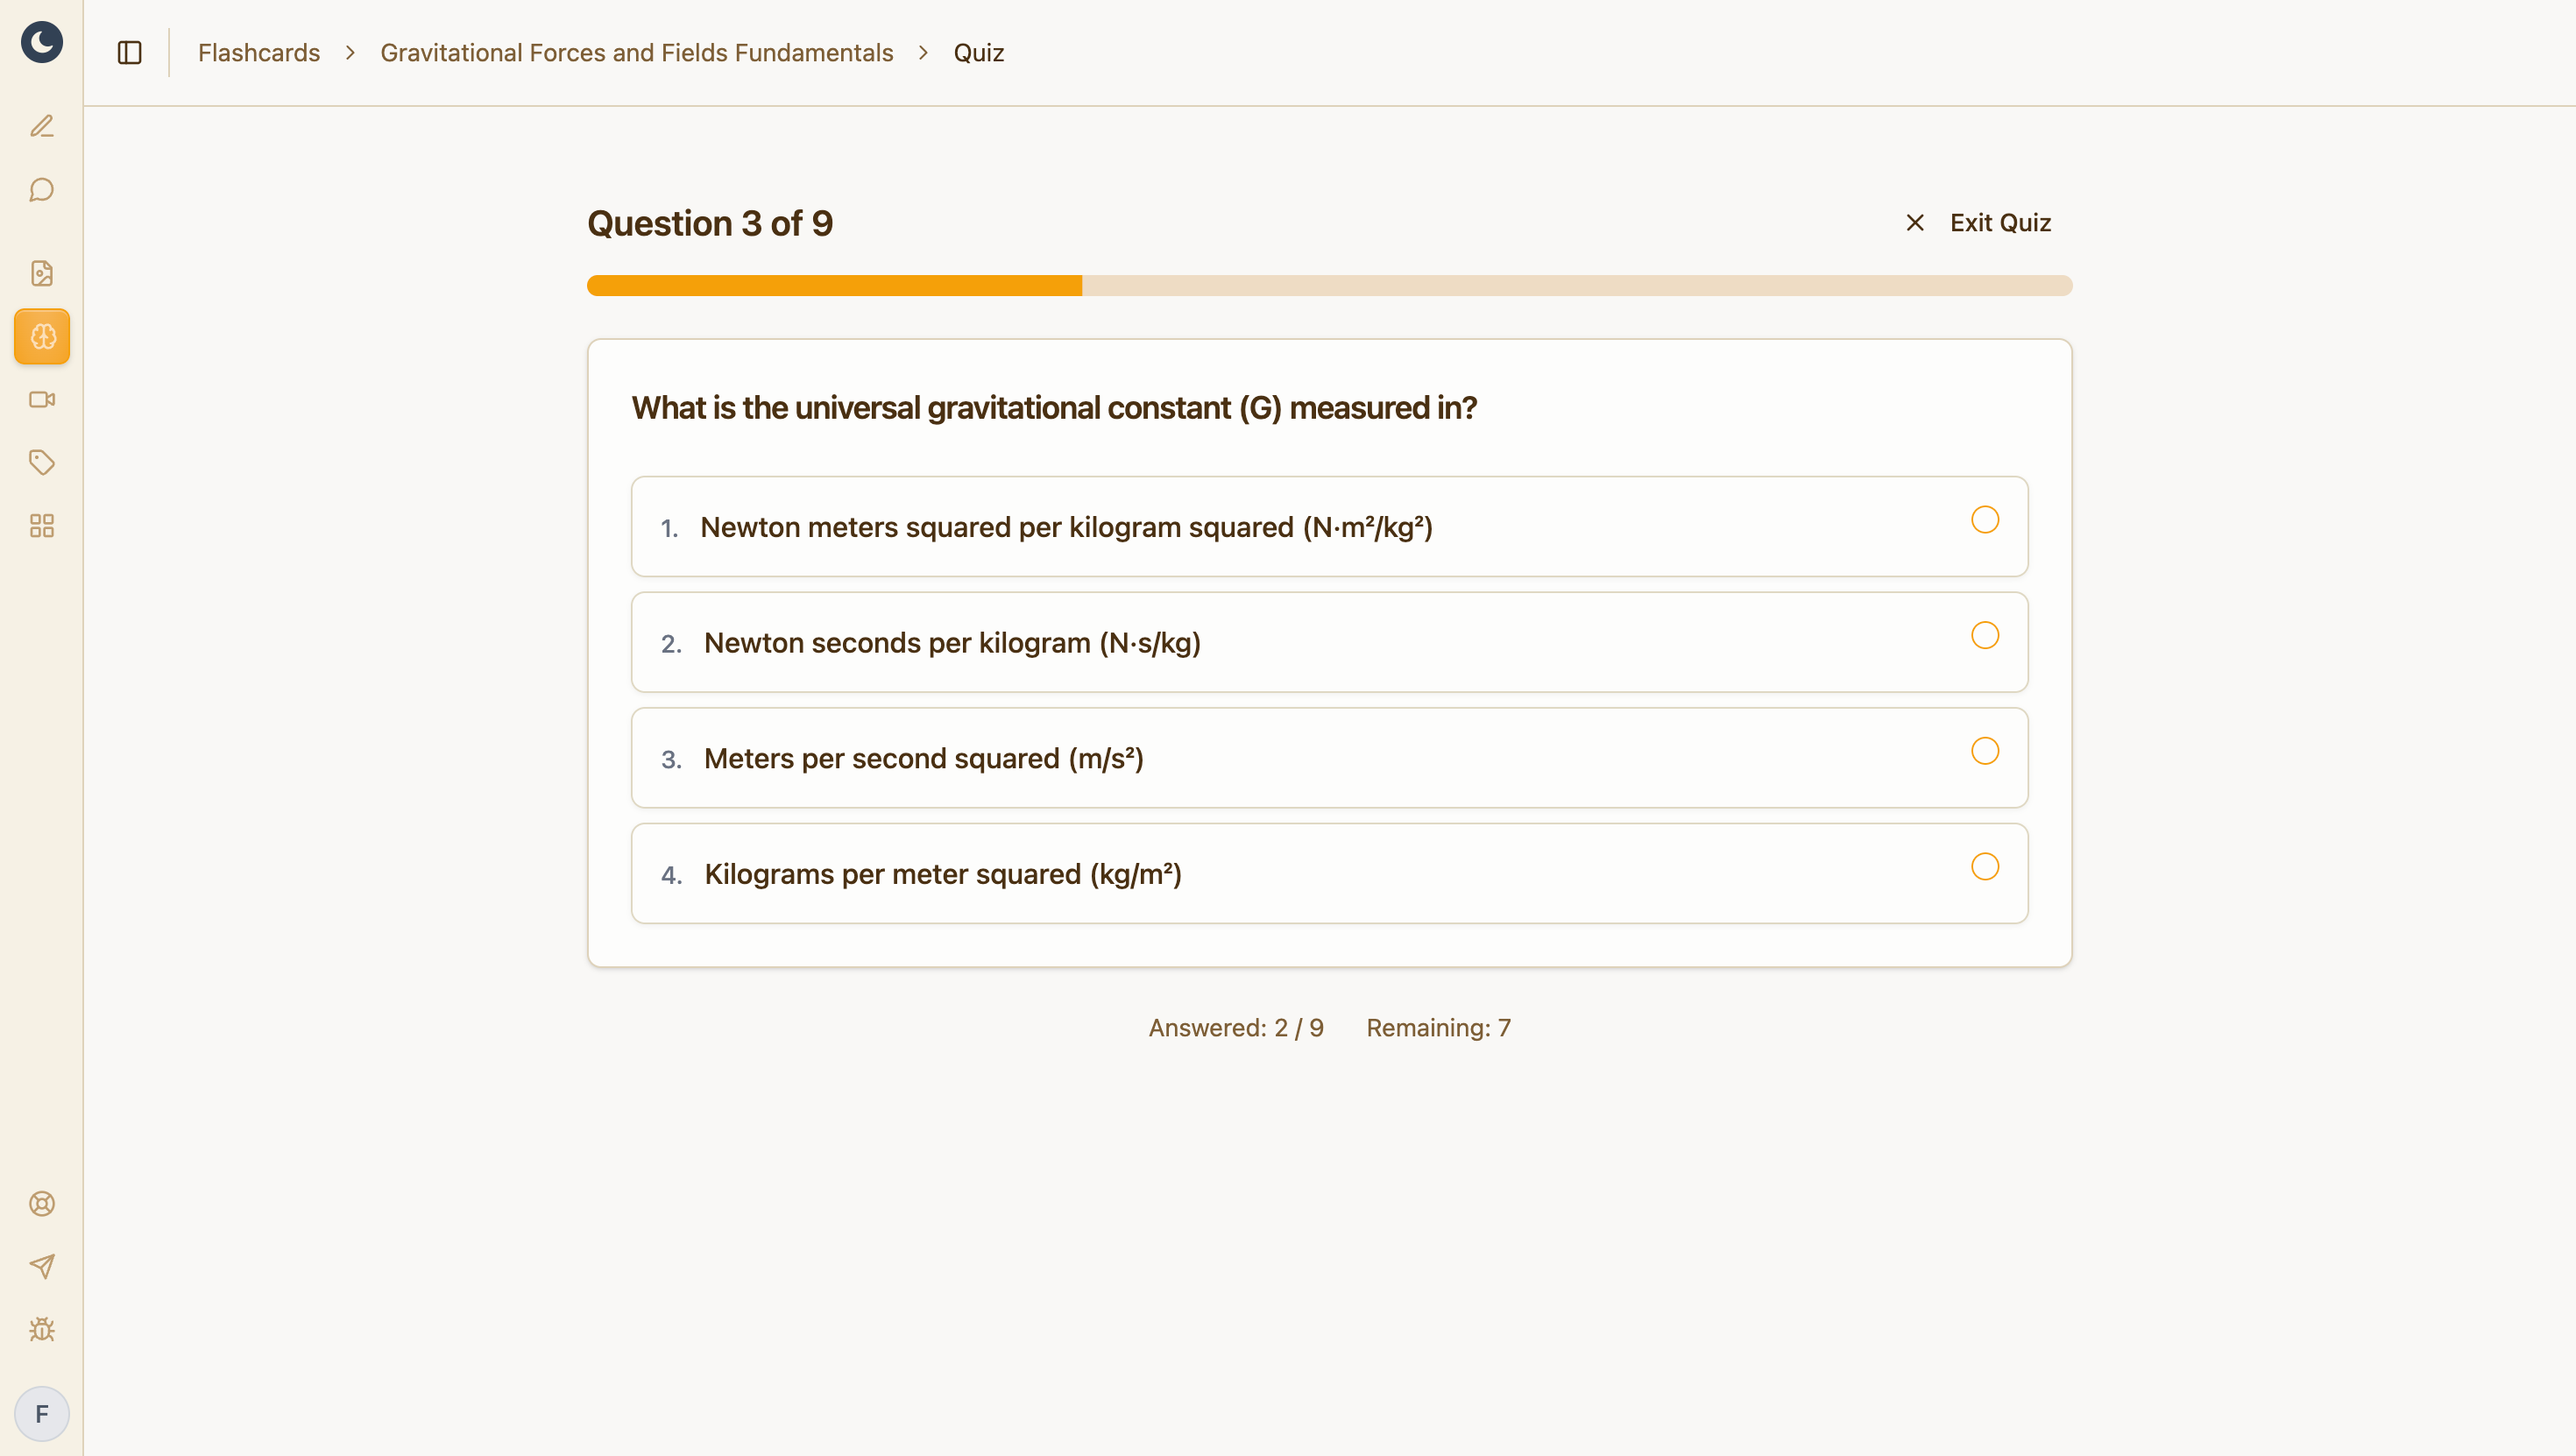Open help via the lifebuoy icon

click(x=41, y=1204)
